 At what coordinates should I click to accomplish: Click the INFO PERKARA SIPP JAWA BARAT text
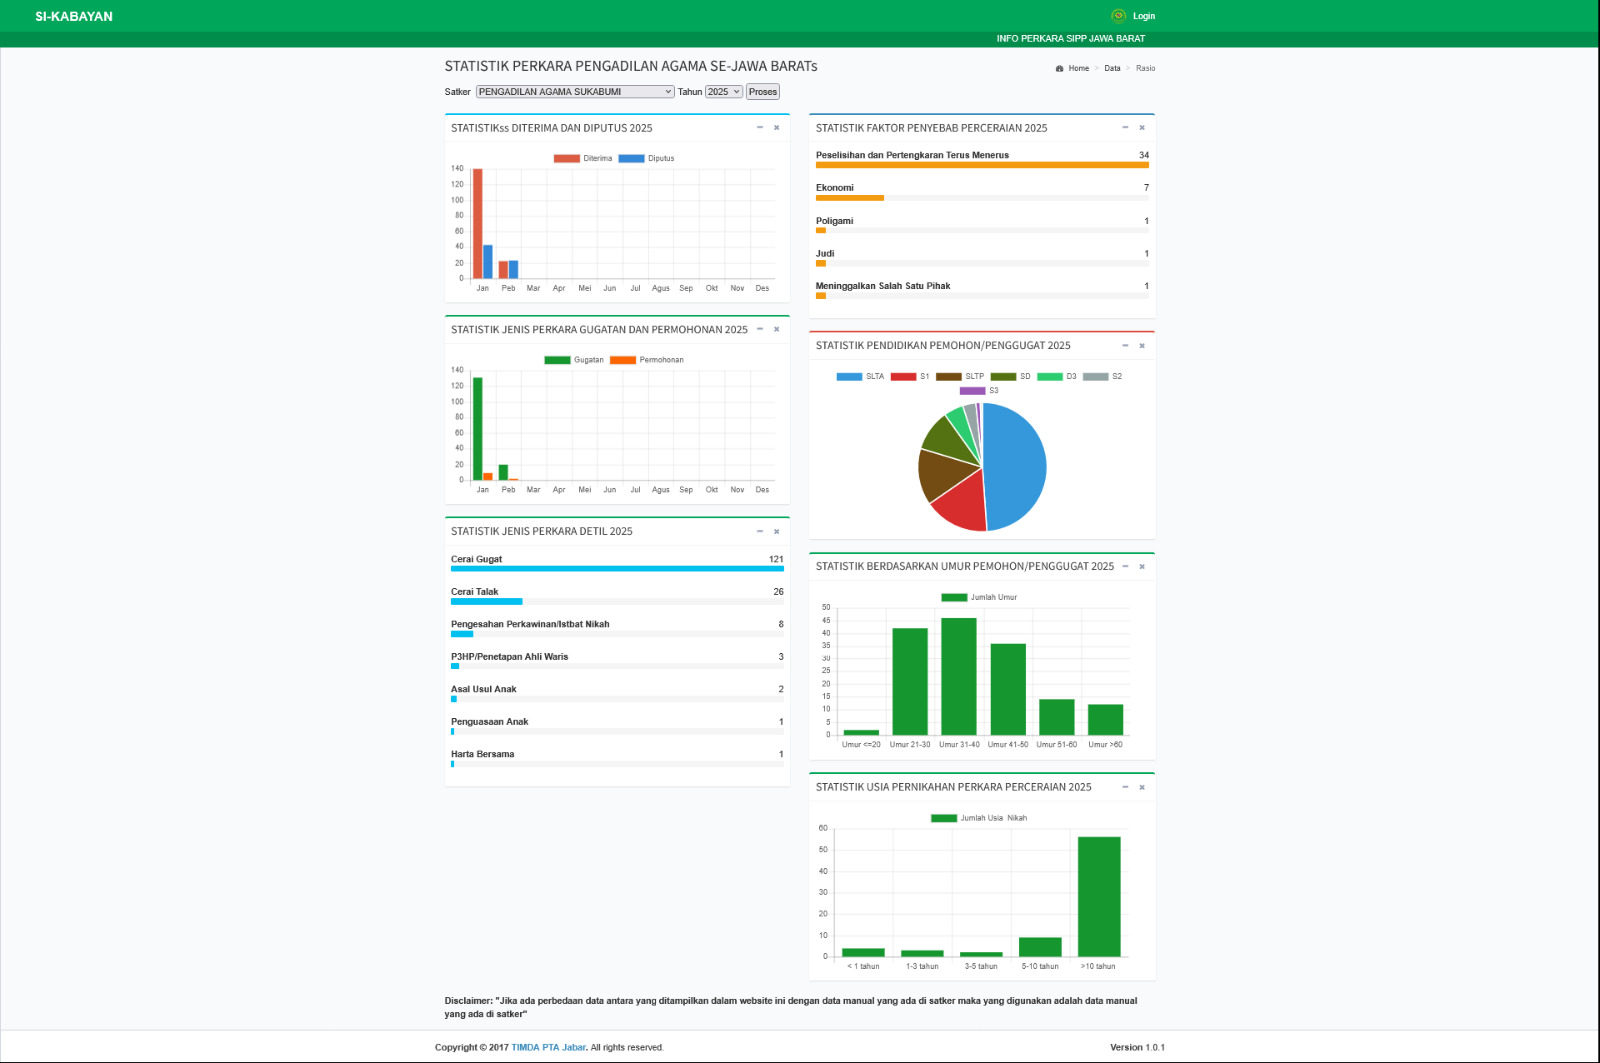[1071, 39]
